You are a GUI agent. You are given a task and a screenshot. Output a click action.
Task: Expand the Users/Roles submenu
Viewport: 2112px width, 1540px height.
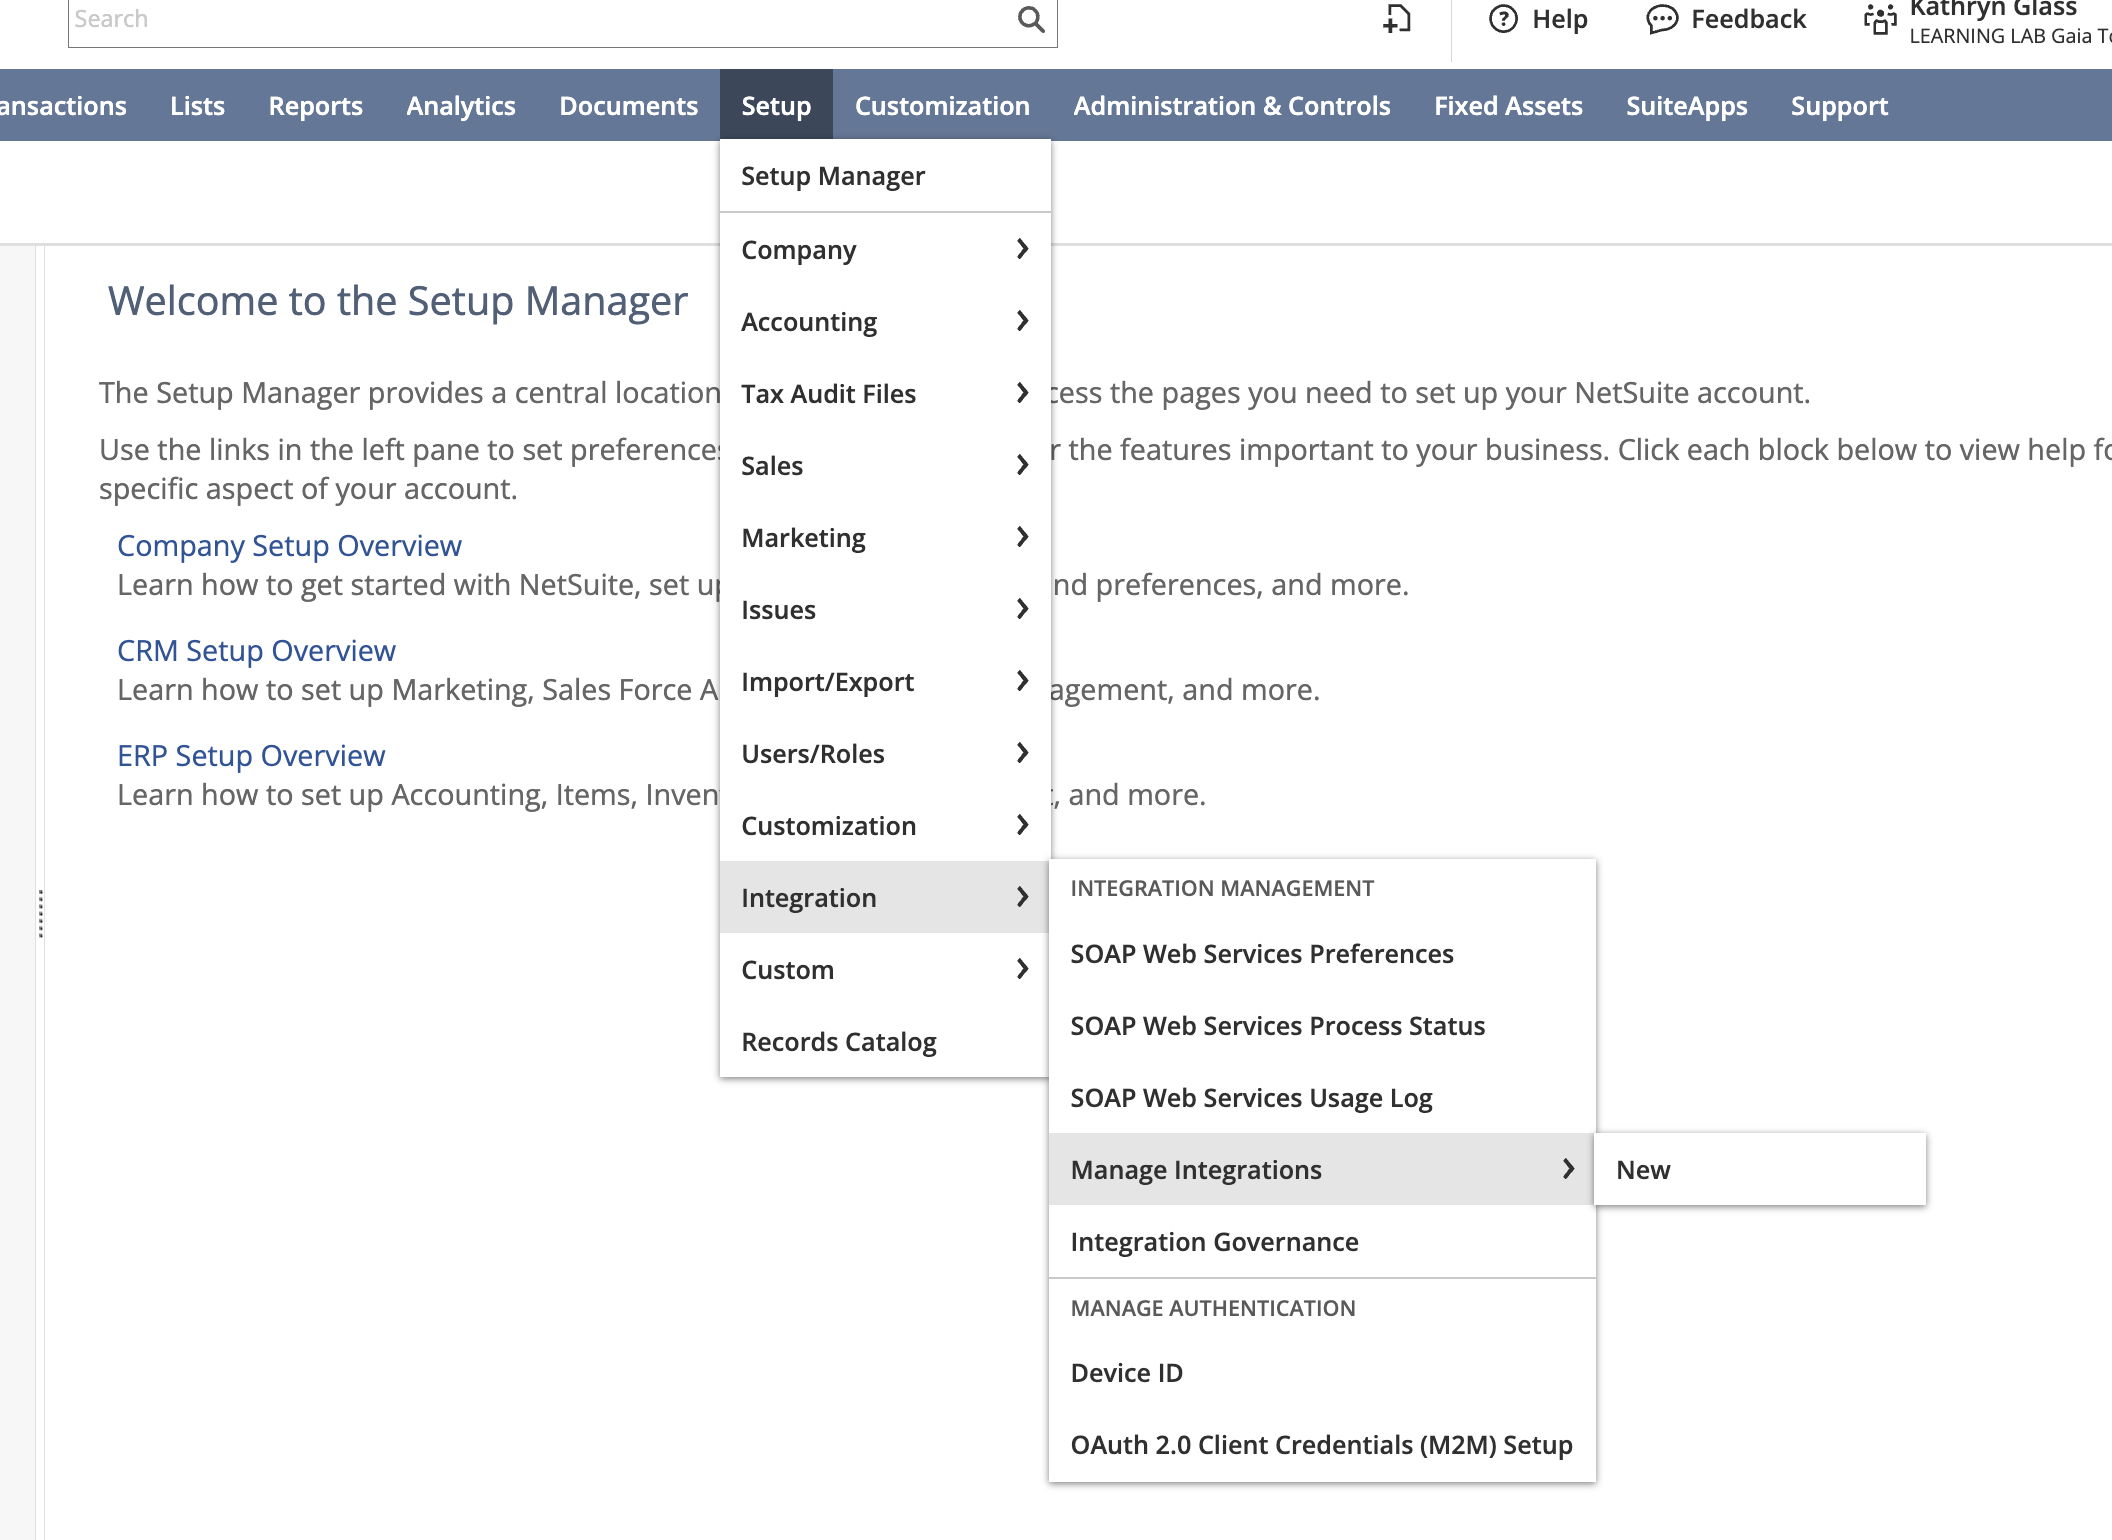coord(884,753)
